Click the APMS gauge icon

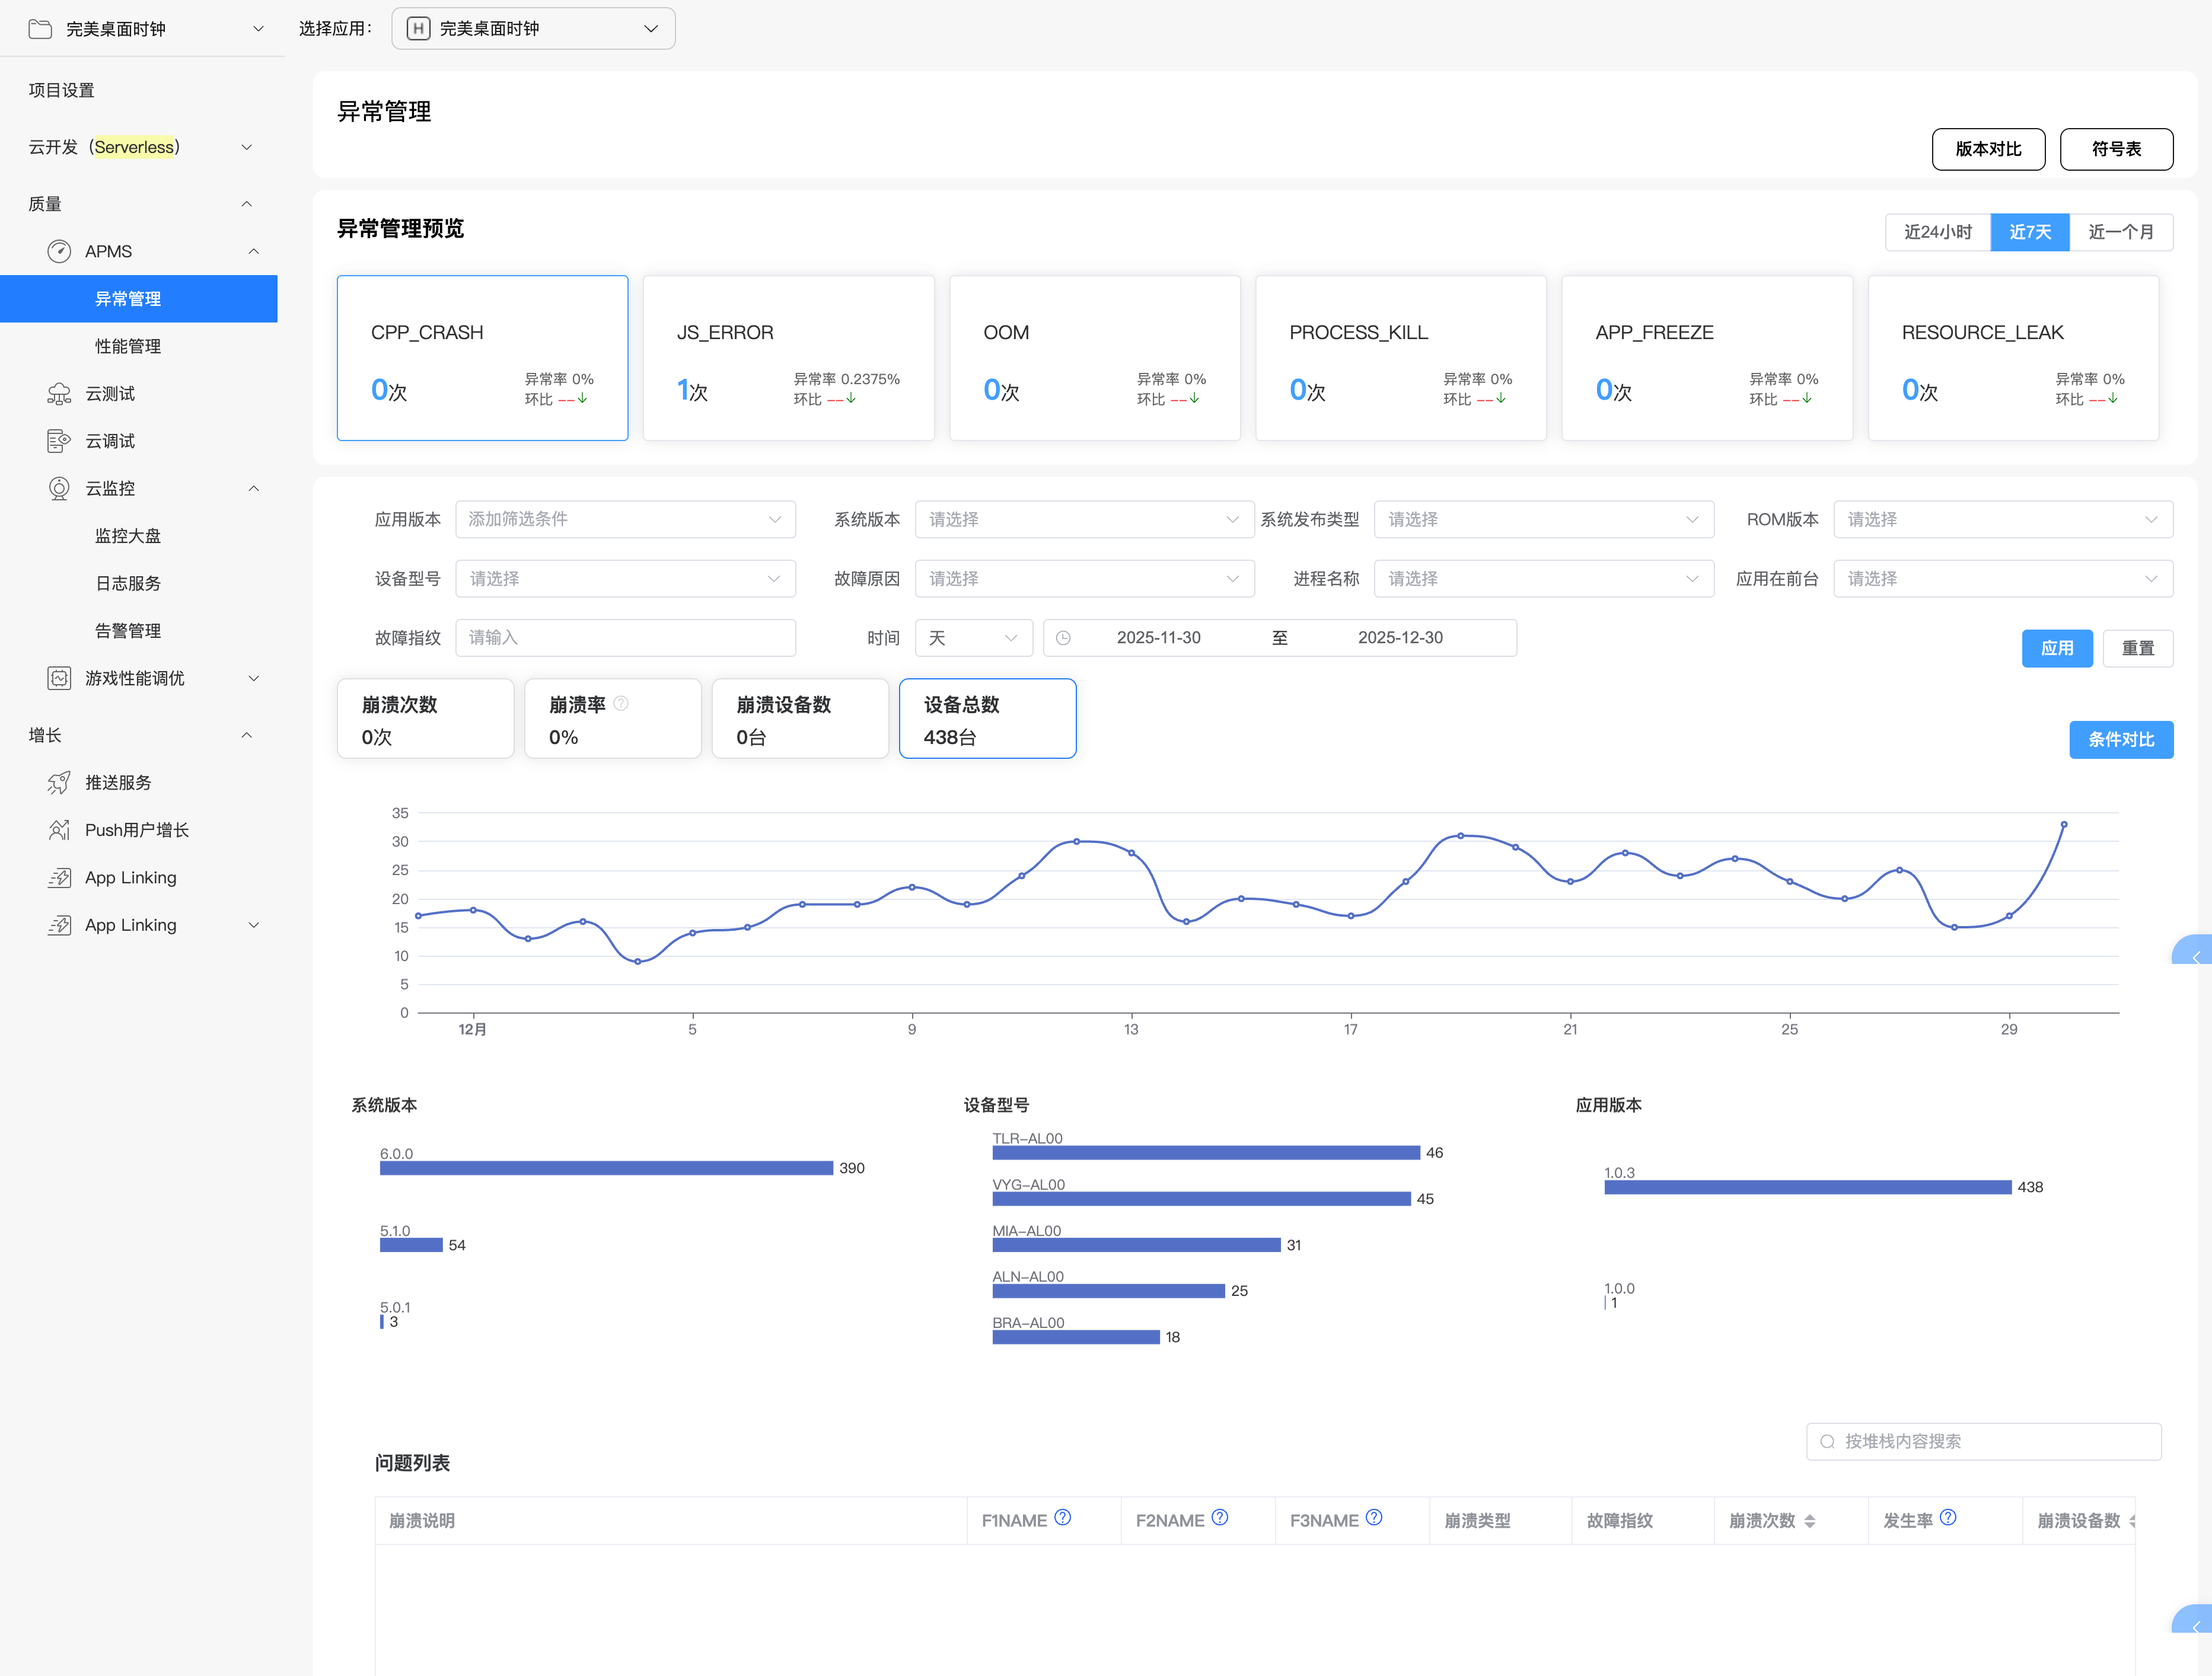pyautogui.click(x=59, y=251)
